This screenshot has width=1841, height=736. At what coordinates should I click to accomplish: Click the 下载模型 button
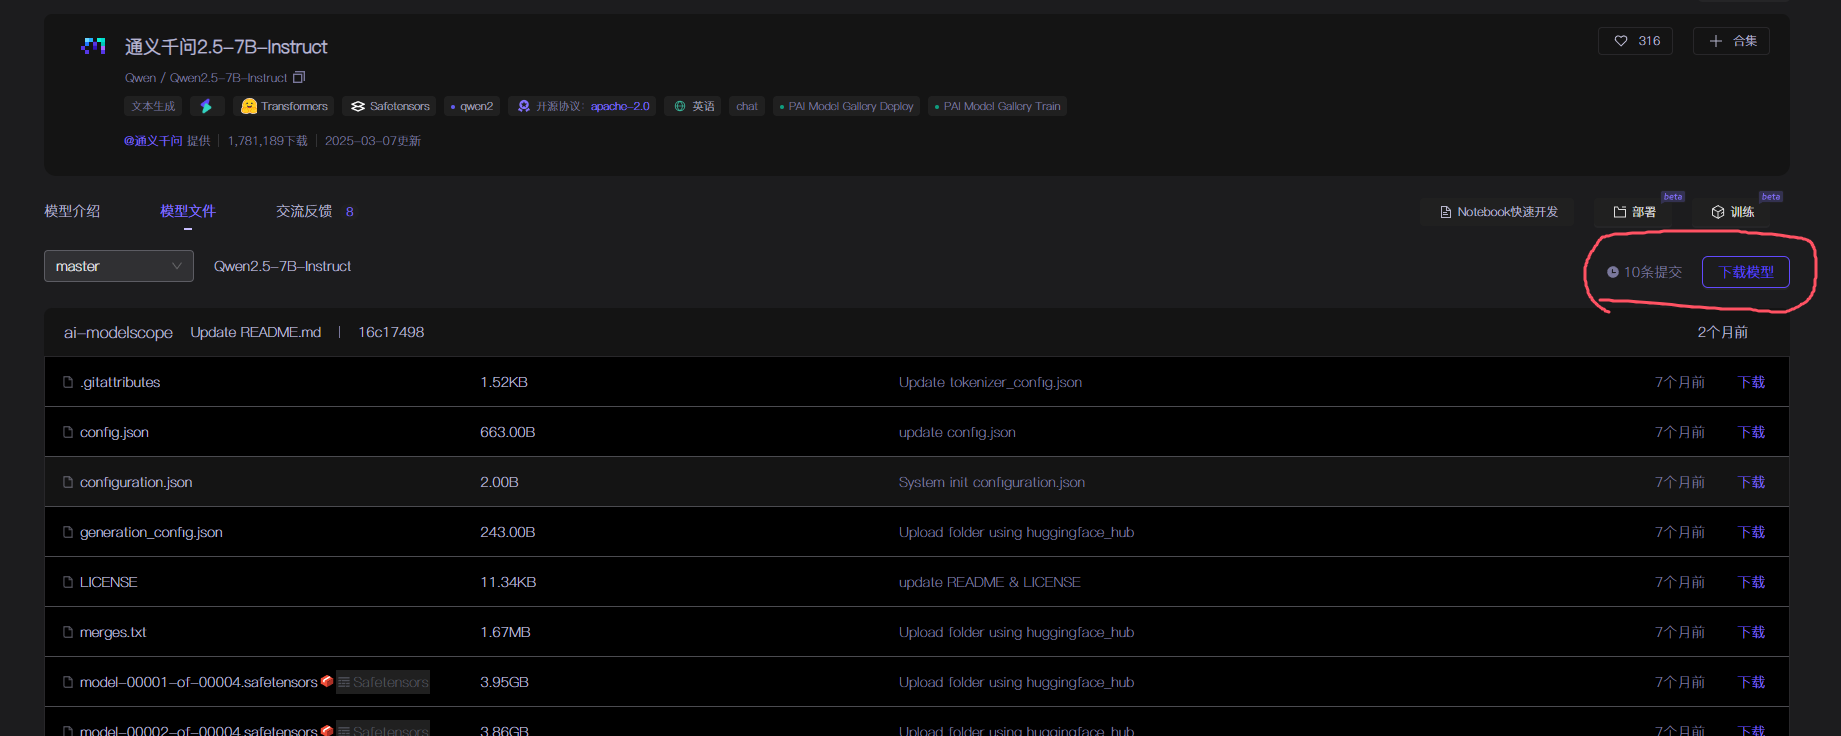(1746, 272)
